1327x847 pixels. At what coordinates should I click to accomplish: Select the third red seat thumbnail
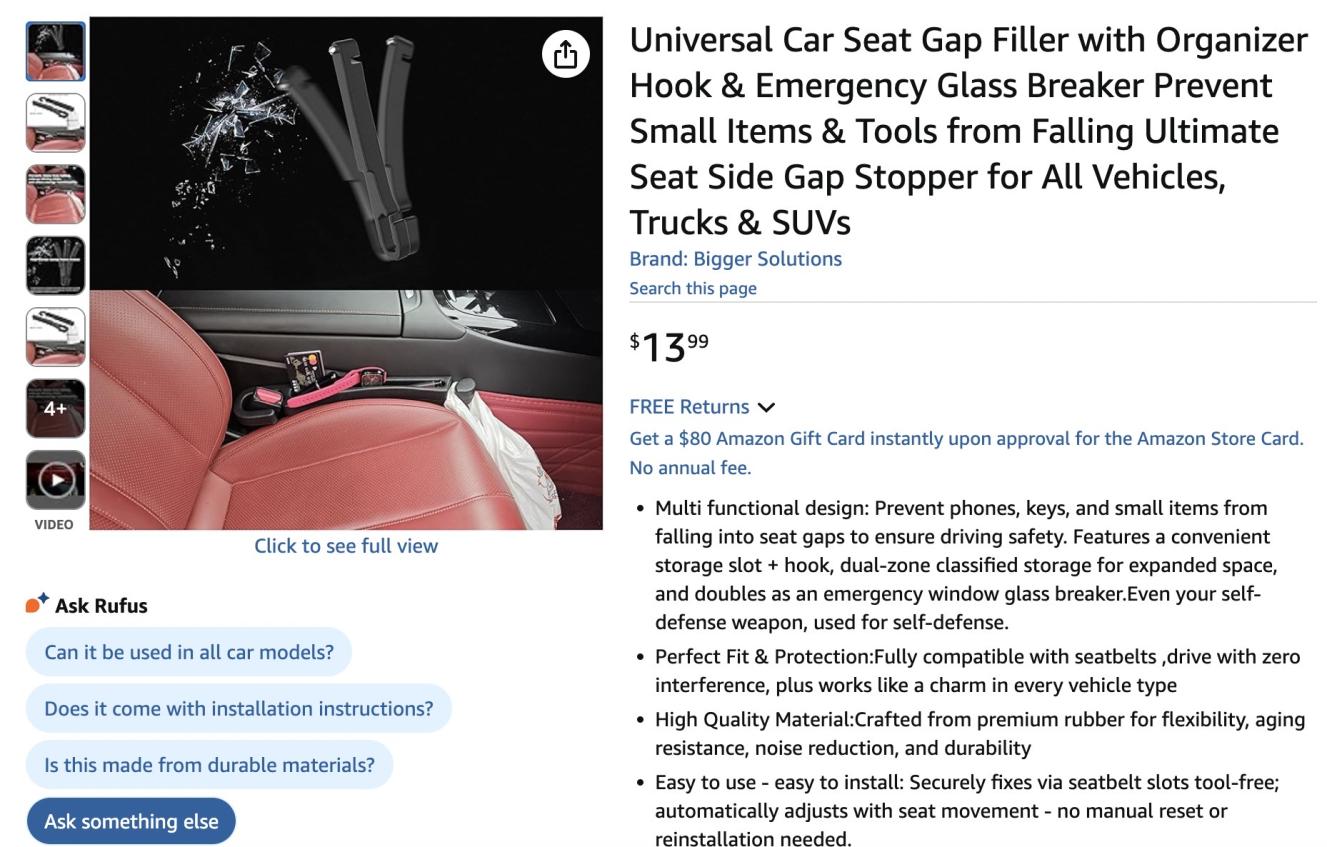pyautogui.click(x=55, y=194)
